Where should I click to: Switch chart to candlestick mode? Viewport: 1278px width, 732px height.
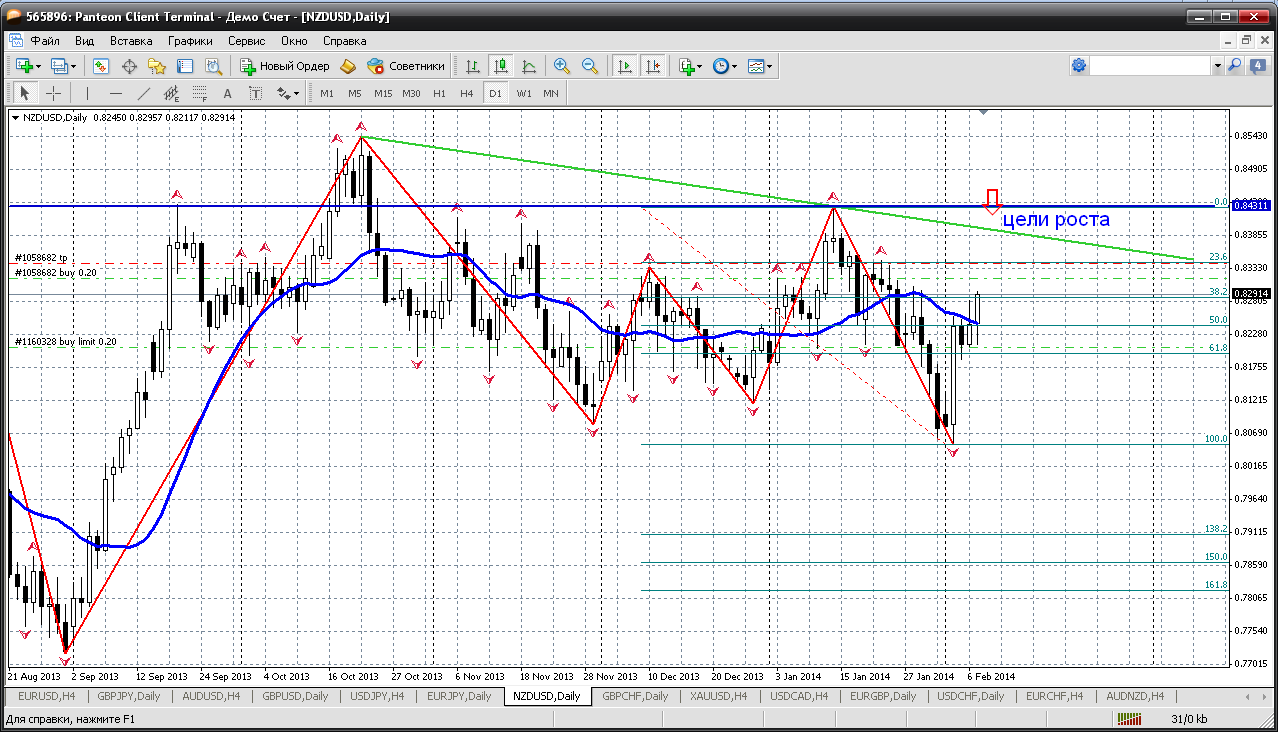(501, 66)
